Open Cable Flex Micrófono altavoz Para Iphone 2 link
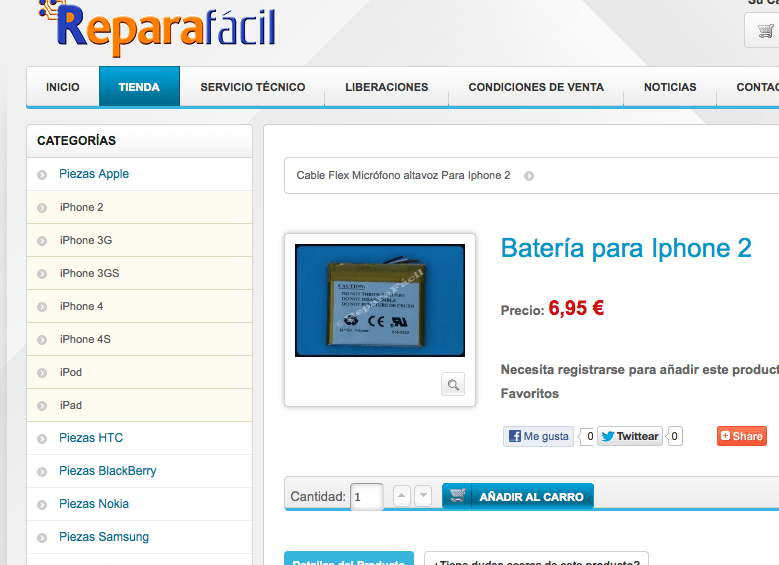This screenshot has height=565, width=779. (x=403, y=175)
